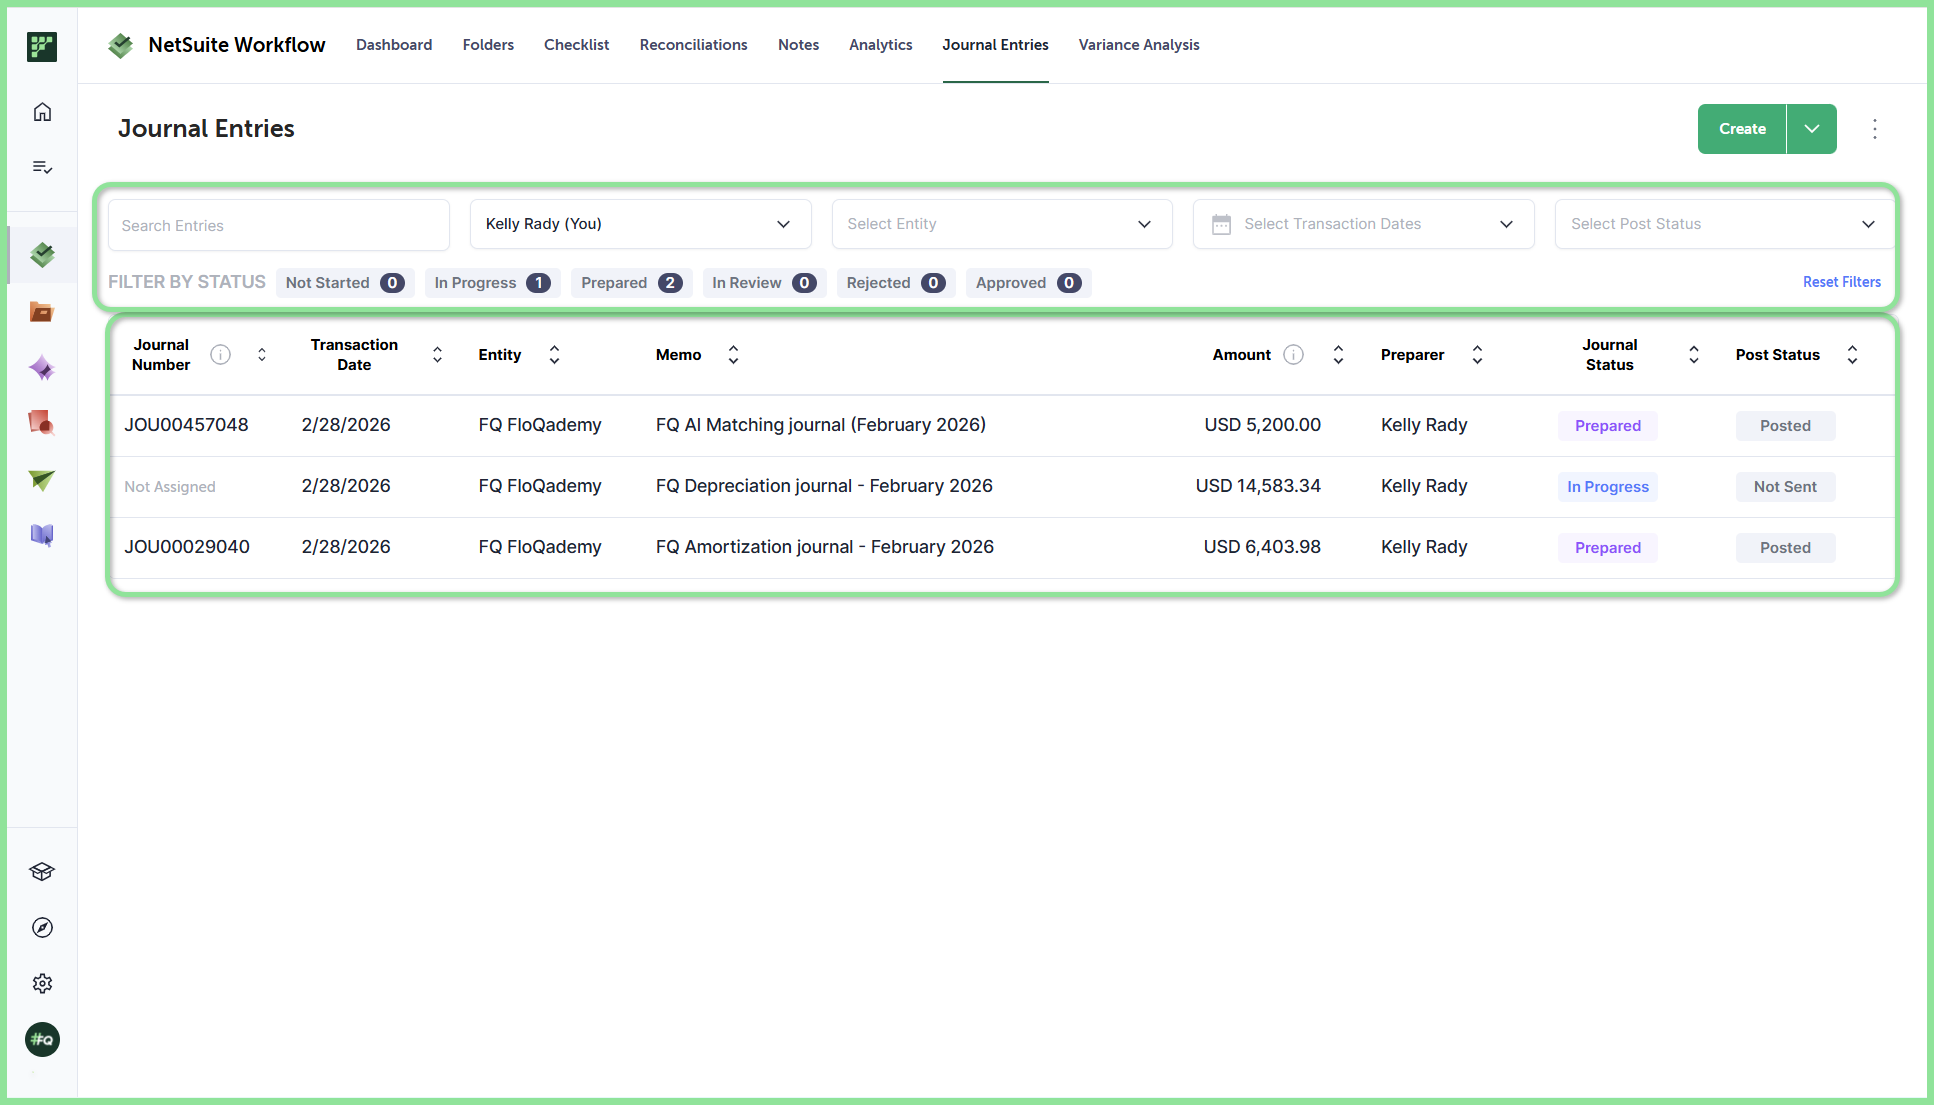1934x1105 pixels.
Task: Open the Kelly Rady (You) preparer dropdown
Action: [640, 224]
